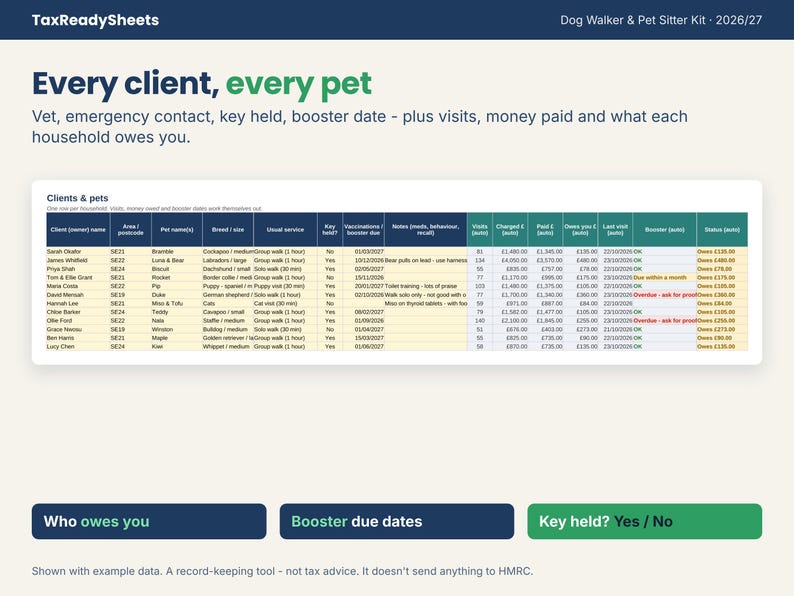Screen dimensions: 794x596
Task: Click the note about Bear pulling on lead
Action: tap(425, 260)
